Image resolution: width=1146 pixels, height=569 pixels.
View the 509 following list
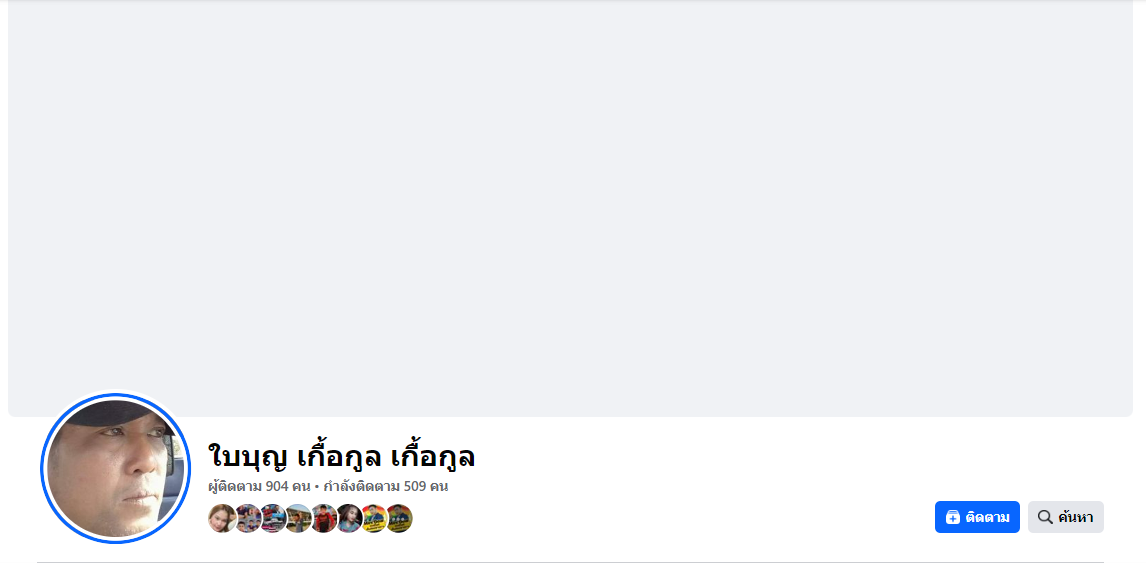(386, 486)
